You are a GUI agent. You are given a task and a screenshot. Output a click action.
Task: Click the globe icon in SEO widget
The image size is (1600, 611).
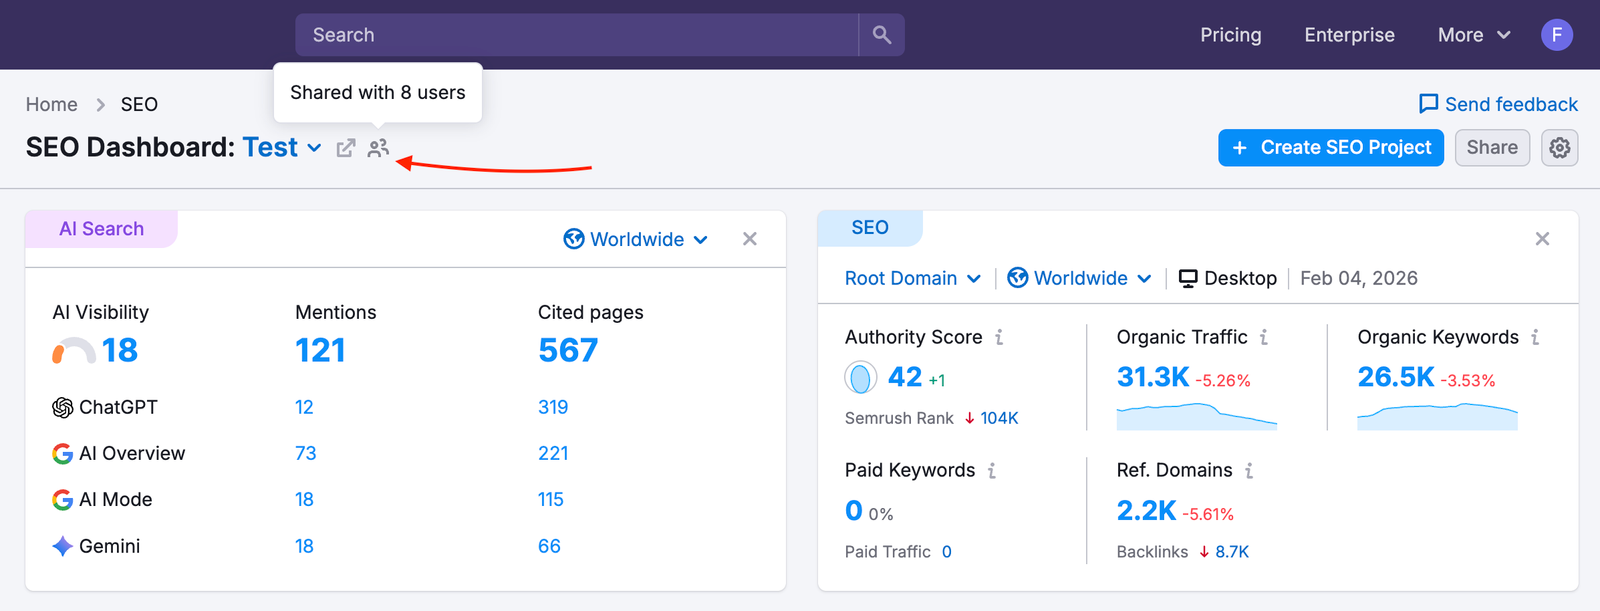click(1018, 278)
